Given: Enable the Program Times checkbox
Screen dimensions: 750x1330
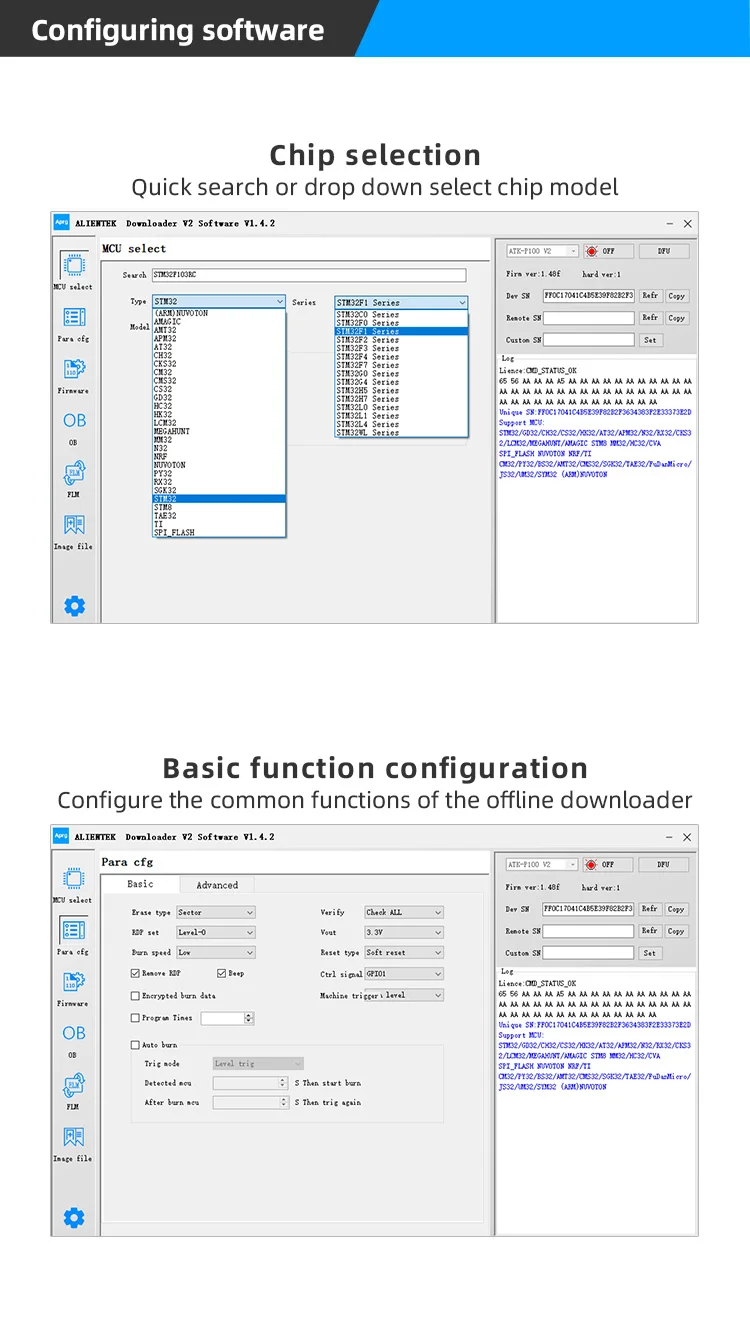Looking at the screenshot, I should click(135, 1018).
